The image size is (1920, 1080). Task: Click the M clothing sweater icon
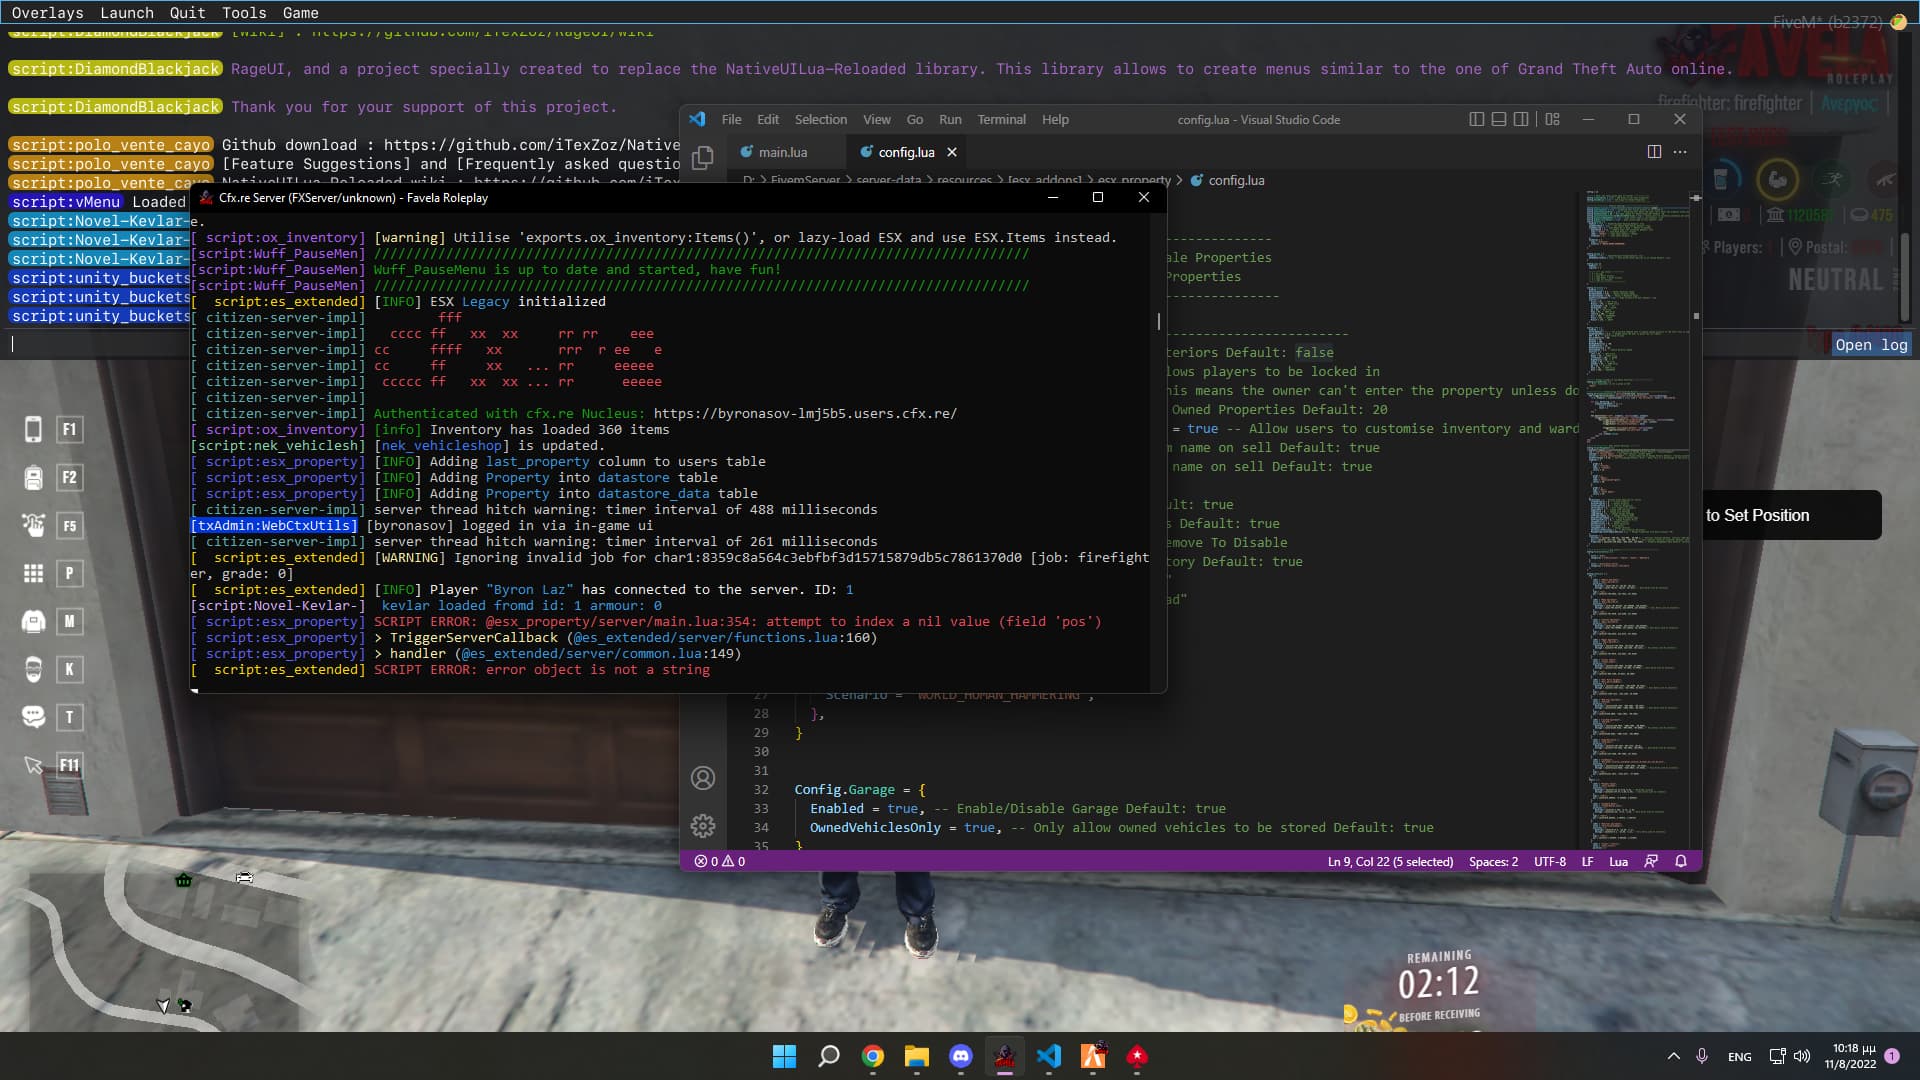33,621
